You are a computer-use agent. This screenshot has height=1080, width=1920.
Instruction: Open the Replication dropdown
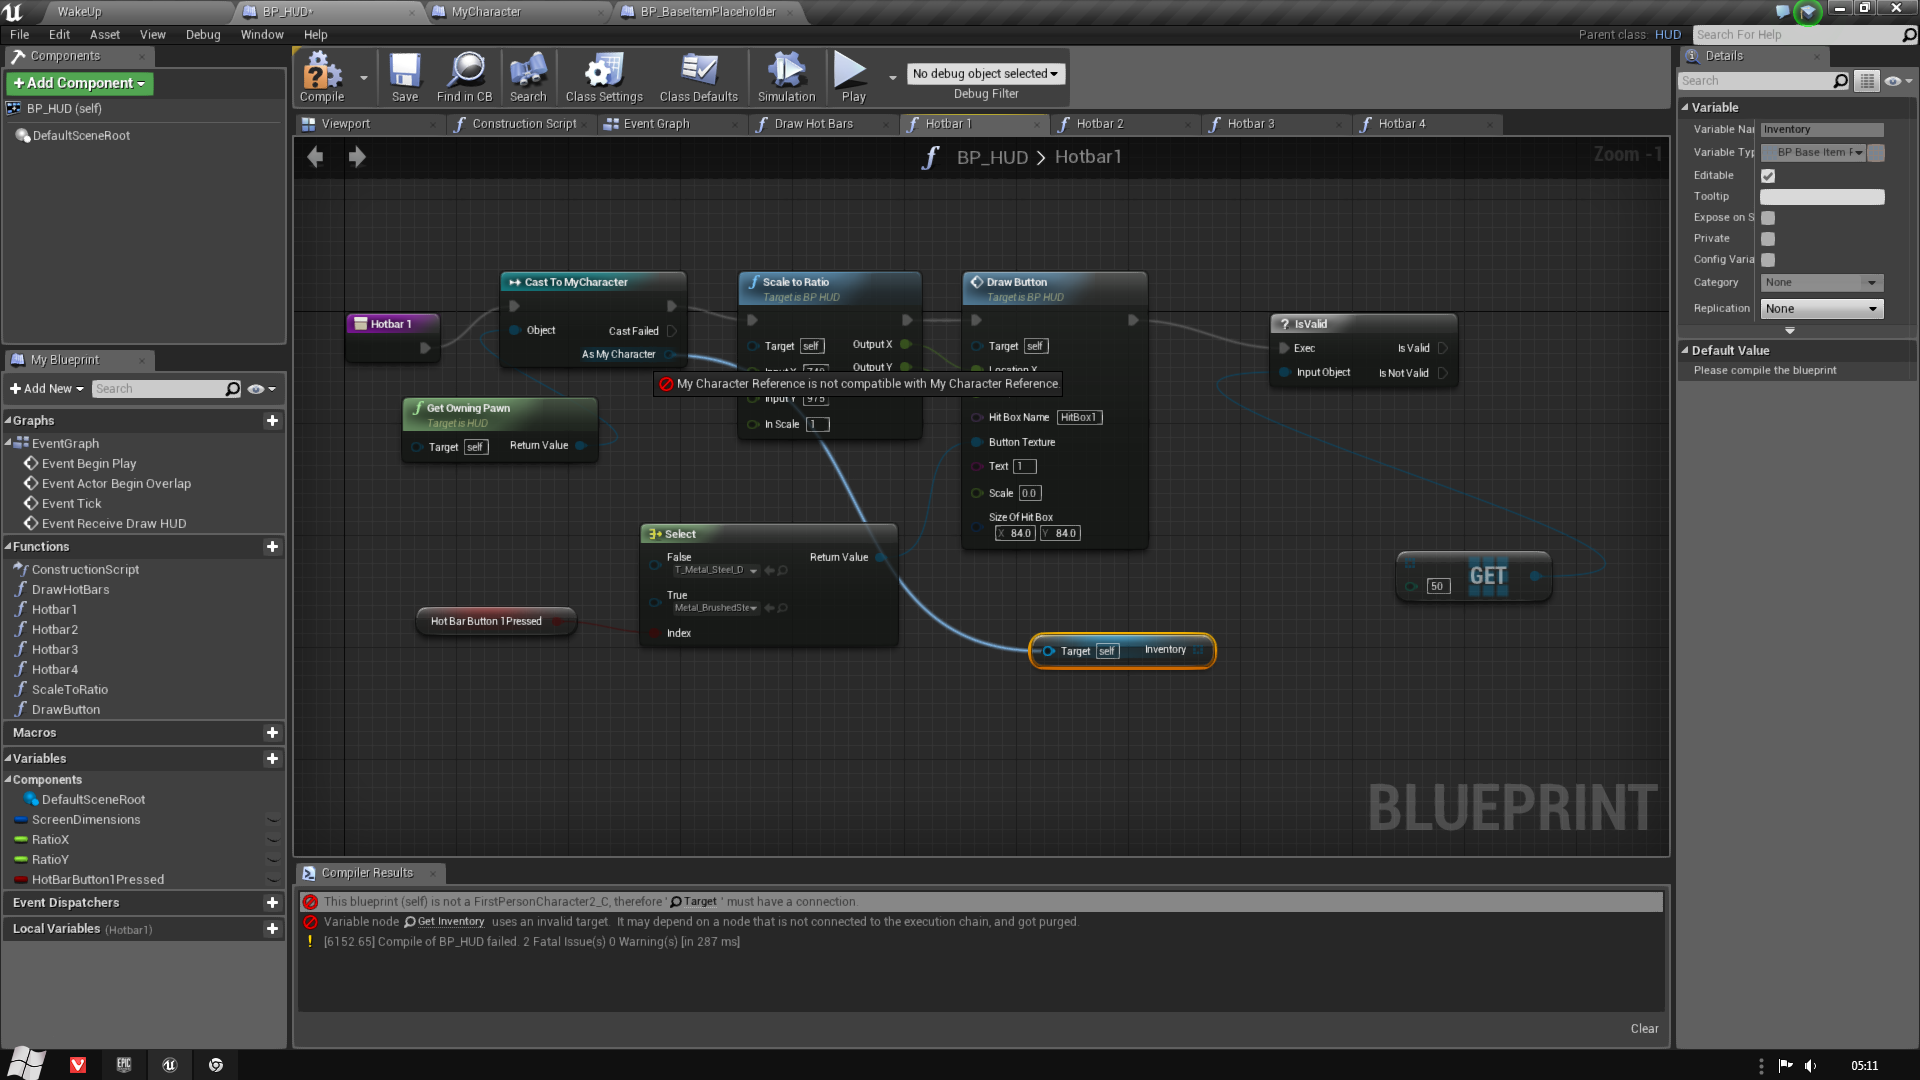pyautogui.click(x=1822, y=309)
